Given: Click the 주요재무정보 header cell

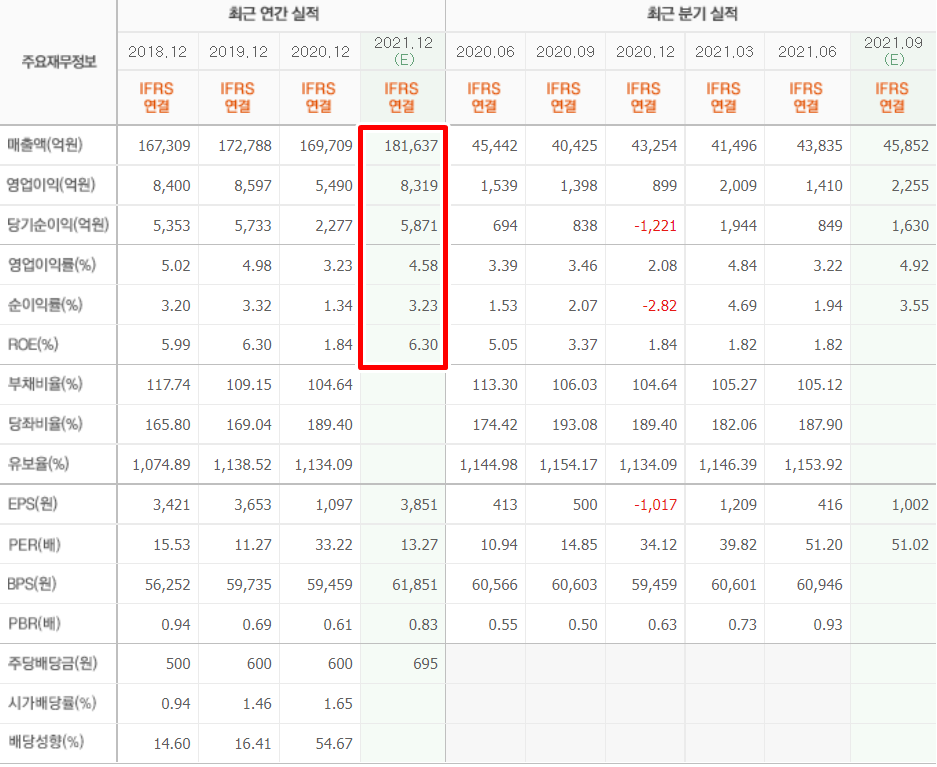Looking at the screenshot, I should click(x=59, y=62).
